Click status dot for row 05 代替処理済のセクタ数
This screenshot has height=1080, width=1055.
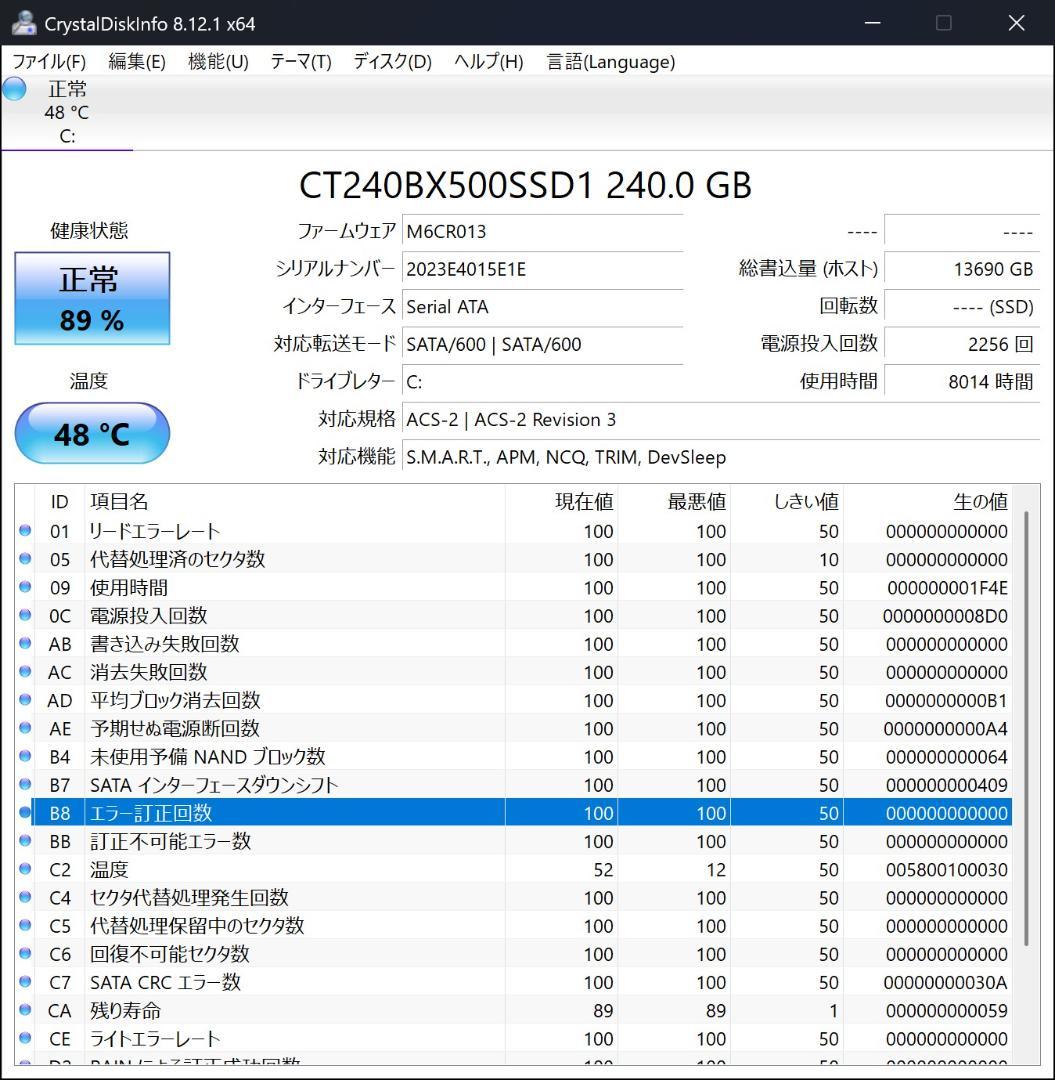(25, 559)
